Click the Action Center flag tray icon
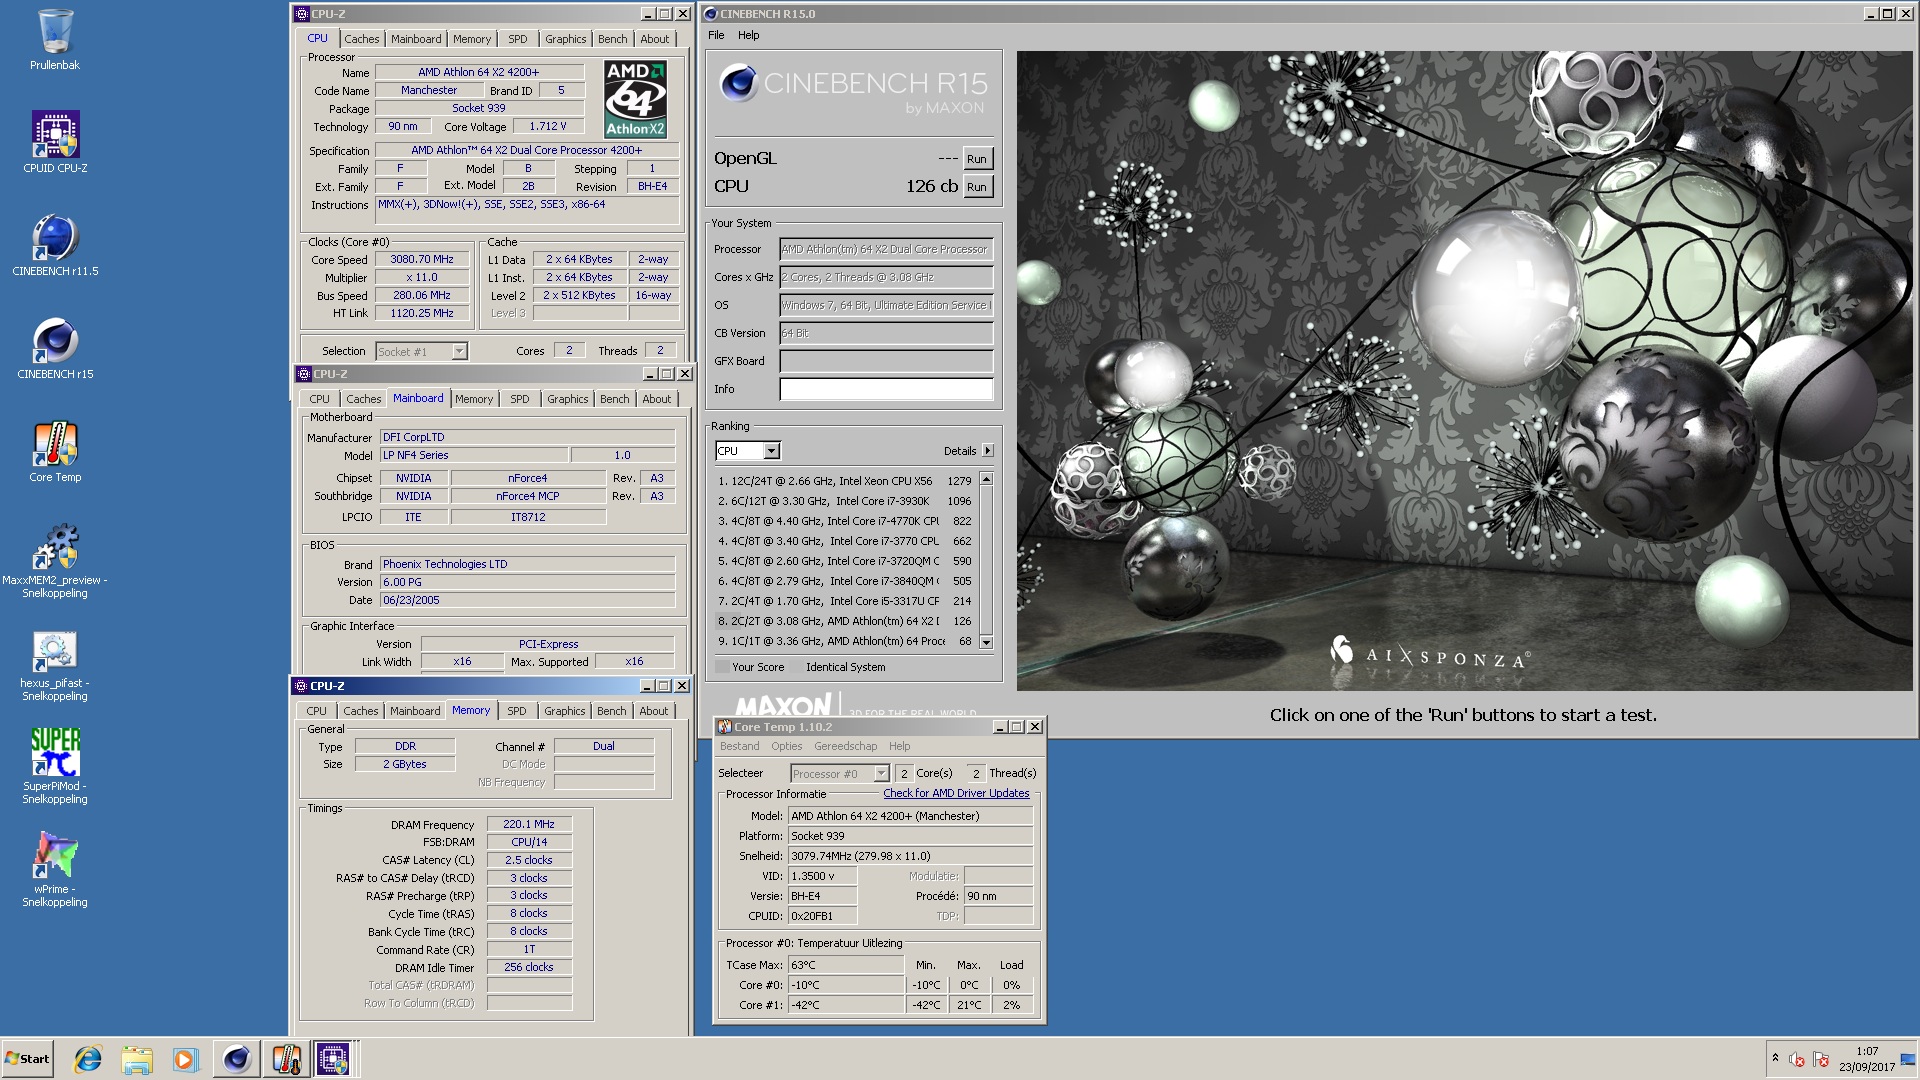The image size is (1920, 1080). (x=1821, y=1059)
